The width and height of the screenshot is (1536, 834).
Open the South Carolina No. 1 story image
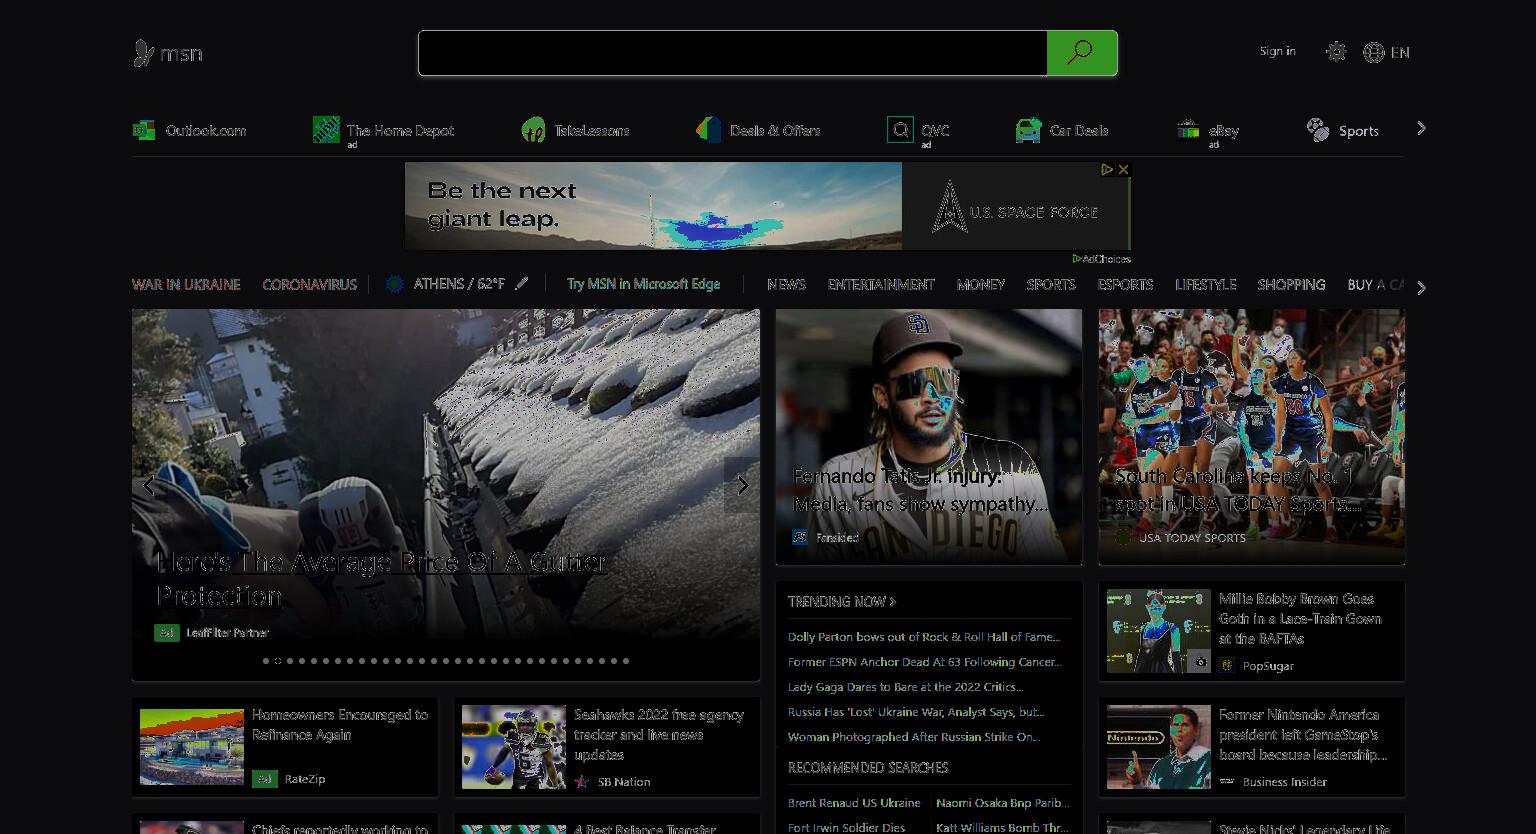pyautogui.click(x=1252, y=437)
